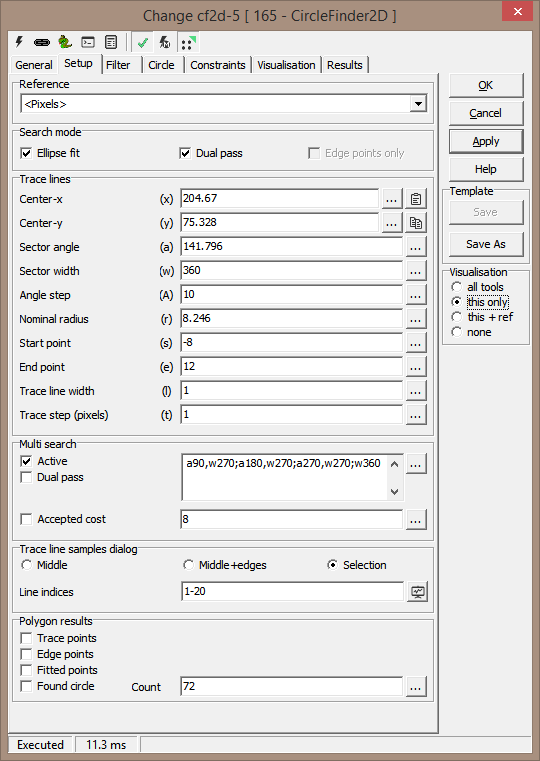Switch to the Constraints tab
Viewport: 540px width, 761px height.
217,65
